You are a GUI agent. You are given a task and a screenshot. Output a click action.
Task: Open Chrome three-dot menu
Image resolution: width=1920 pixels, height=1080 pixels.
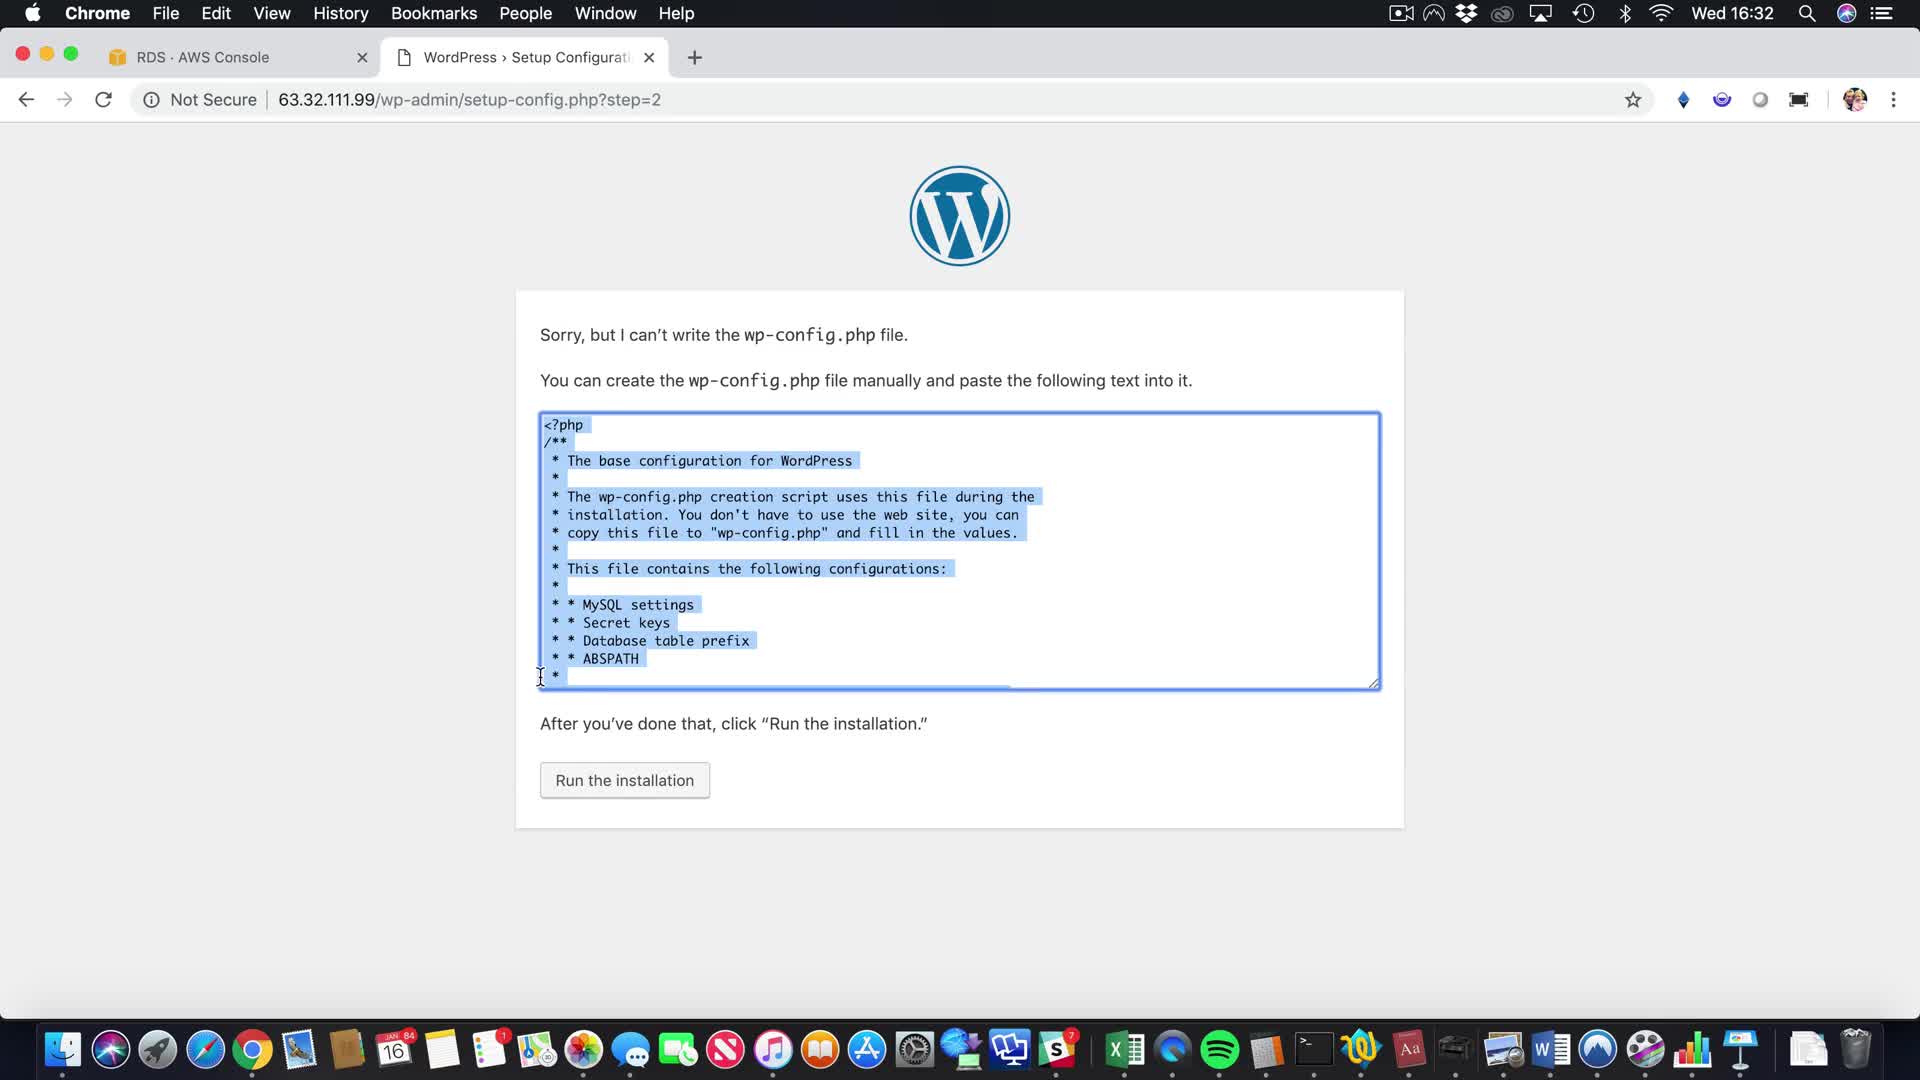[x=1893, y=100]
